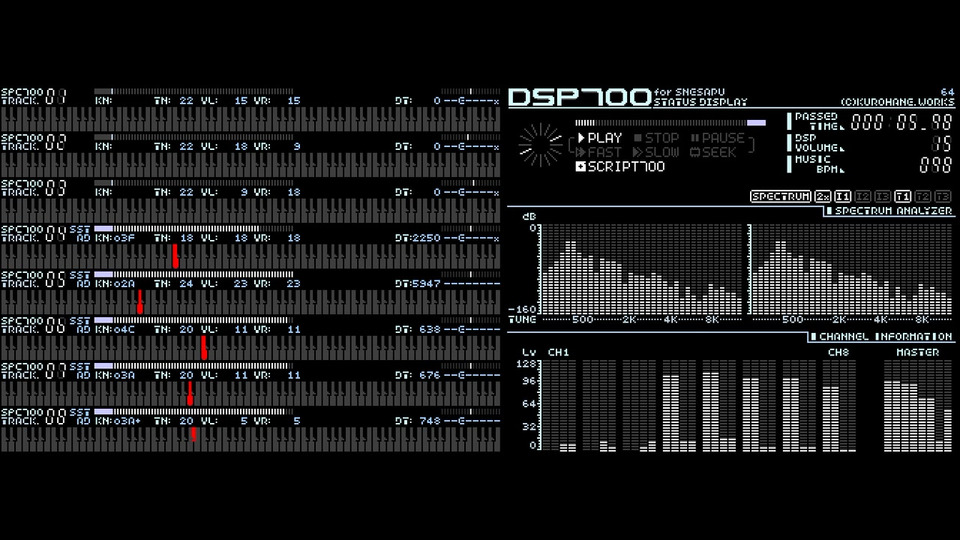960x540 pixels.
Task: Click Track 02 piano keyboard
Action: [x=250, y=165]
